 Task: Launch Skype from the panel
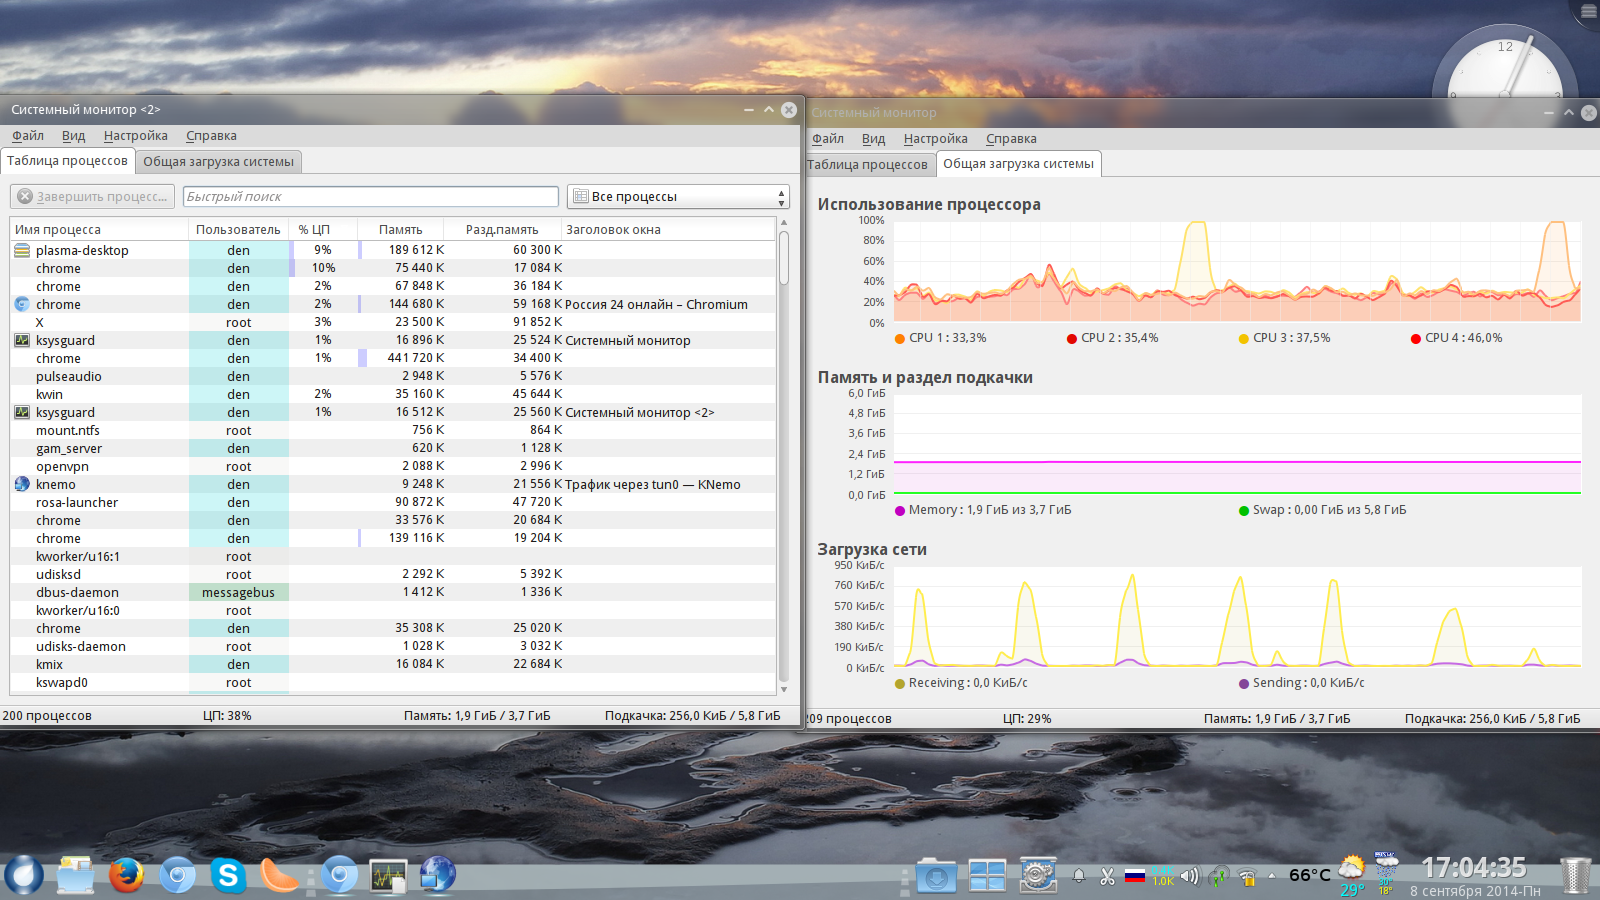(229, 876)
